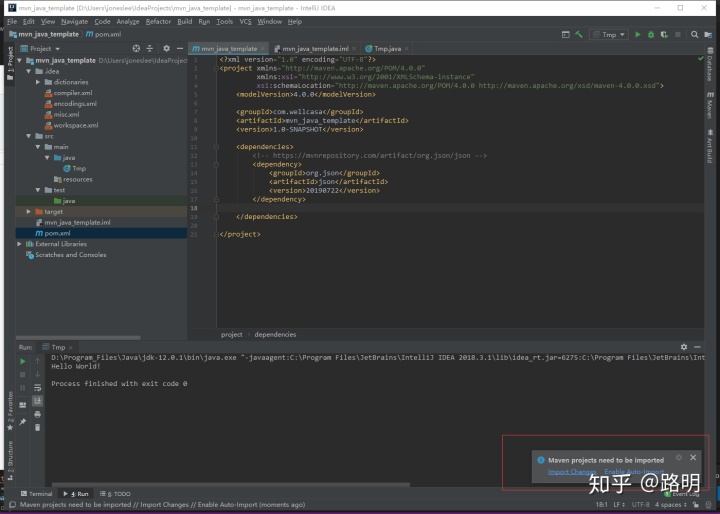Collapse the main folder
The height and width of the screenshot is (514, 720).
[x=38, y=147]
